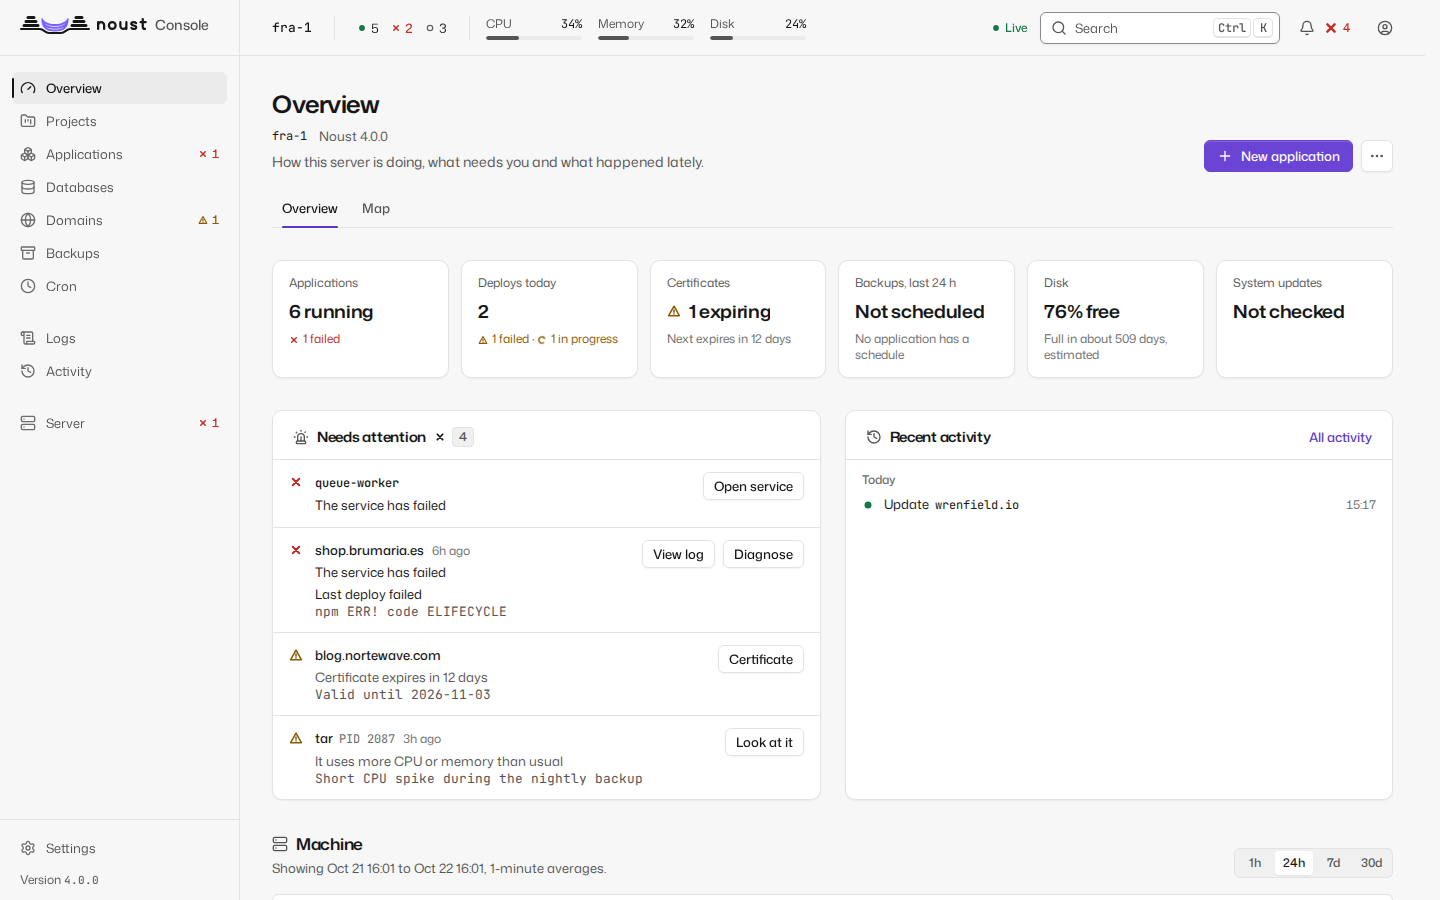This screenshot has width=1440, height=900.
Task: Go to Applications in the sidebar
Action: point(120,154)
